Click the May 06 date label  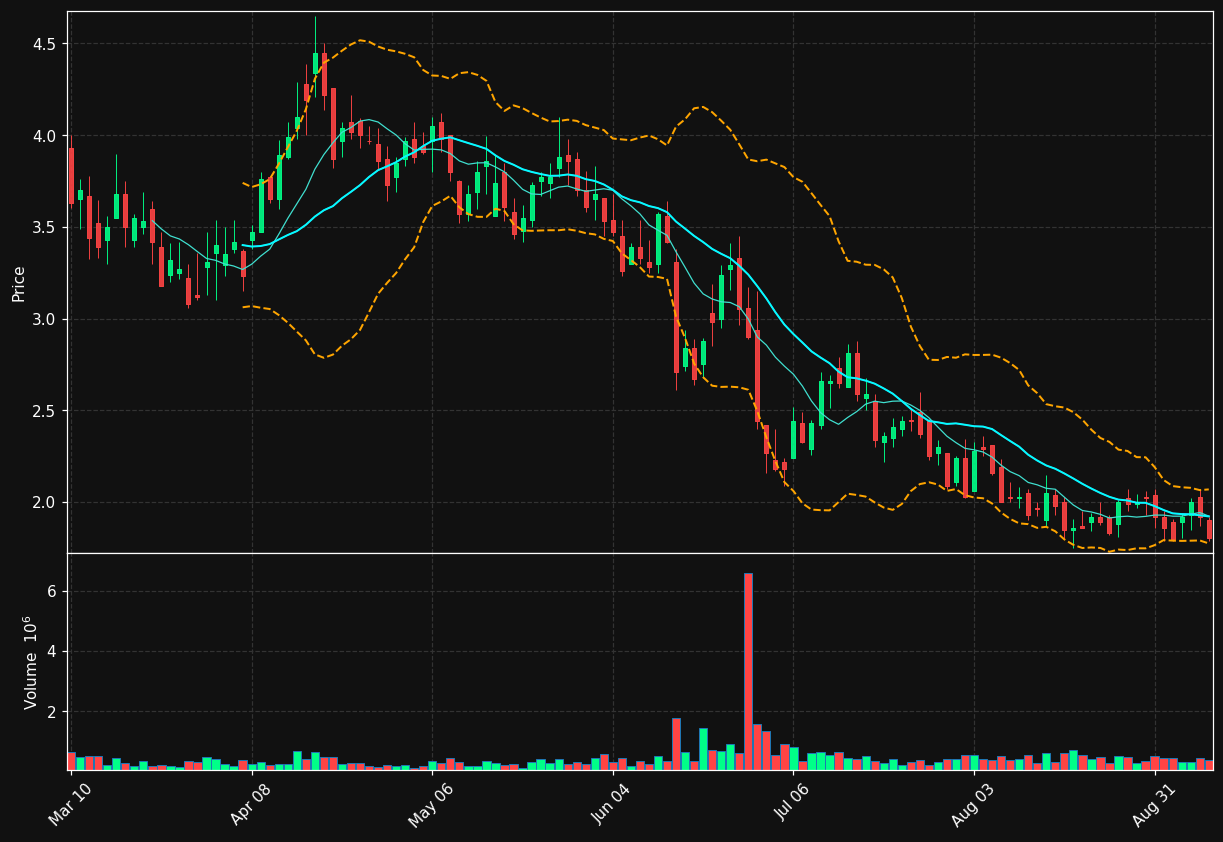coord(431,805)
